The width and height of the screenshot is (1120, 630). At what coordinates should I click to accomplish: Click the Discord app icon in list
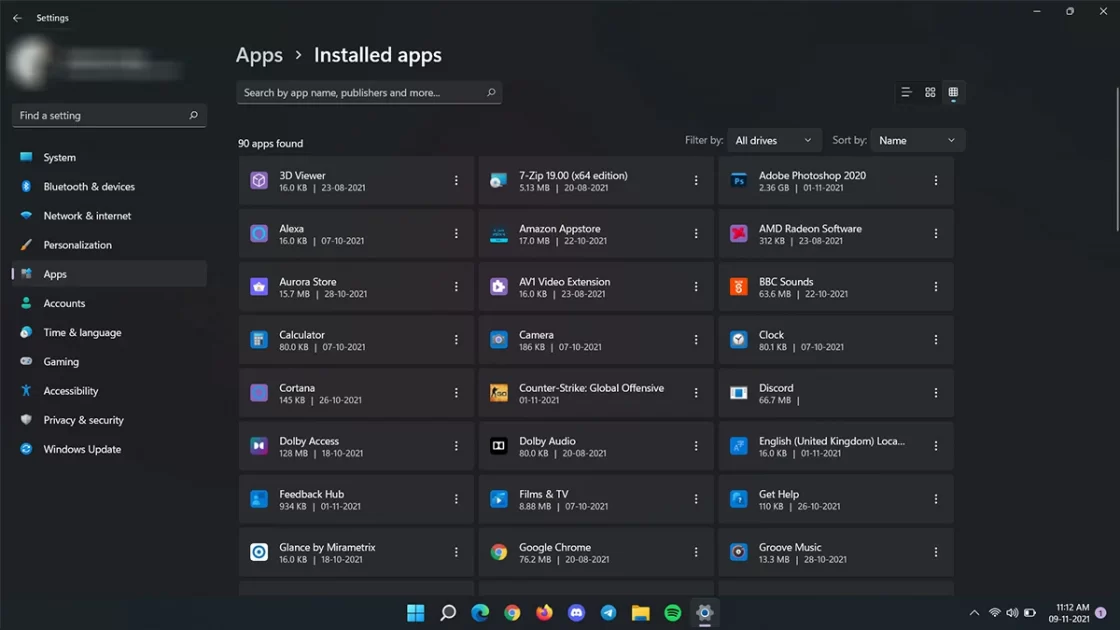[x=738, y=393]
